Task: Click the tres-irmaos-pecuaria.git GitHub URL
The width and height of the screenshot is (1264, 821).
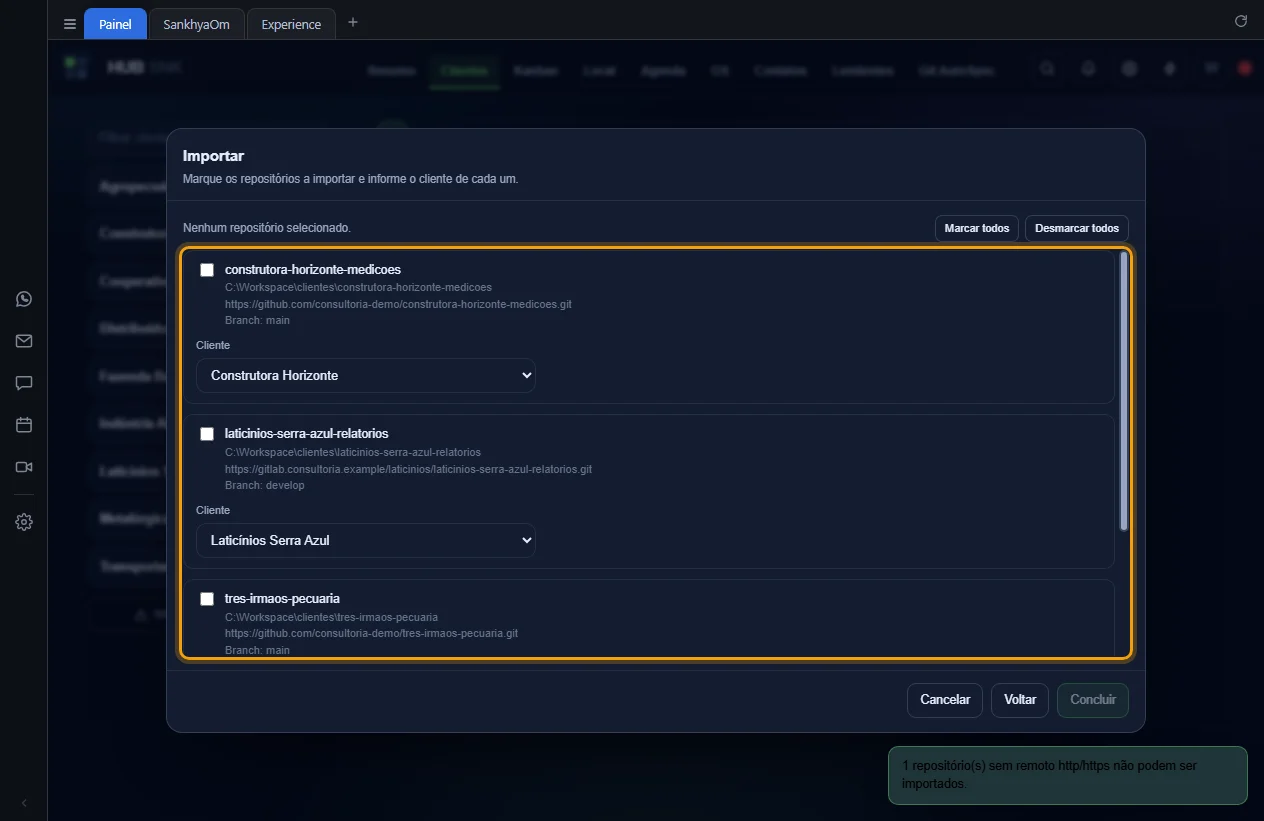Action: click(x=371, y=634)
